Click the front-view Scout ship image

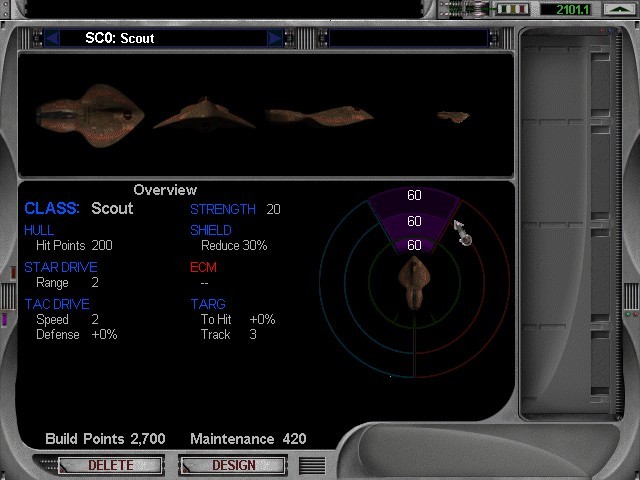204,114
